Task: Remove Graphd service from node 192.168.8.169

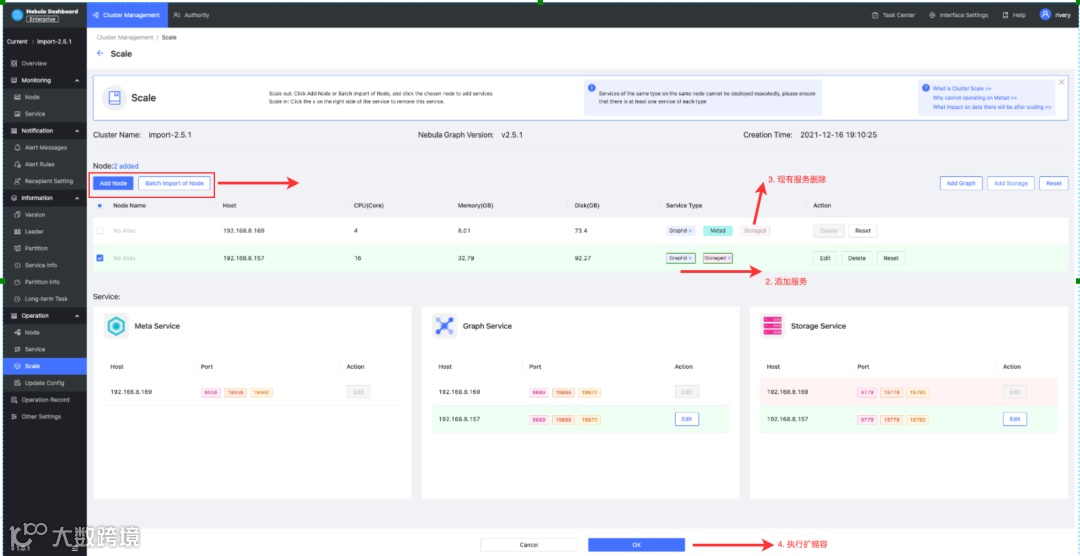Action: 690,231
